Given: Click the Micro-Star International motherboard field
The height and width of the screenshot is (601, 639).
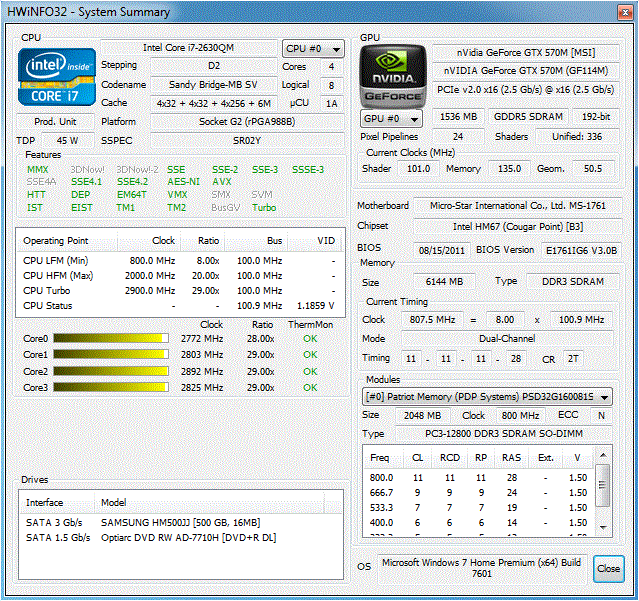Looking at the screenshot, I should tap(518, 206).
